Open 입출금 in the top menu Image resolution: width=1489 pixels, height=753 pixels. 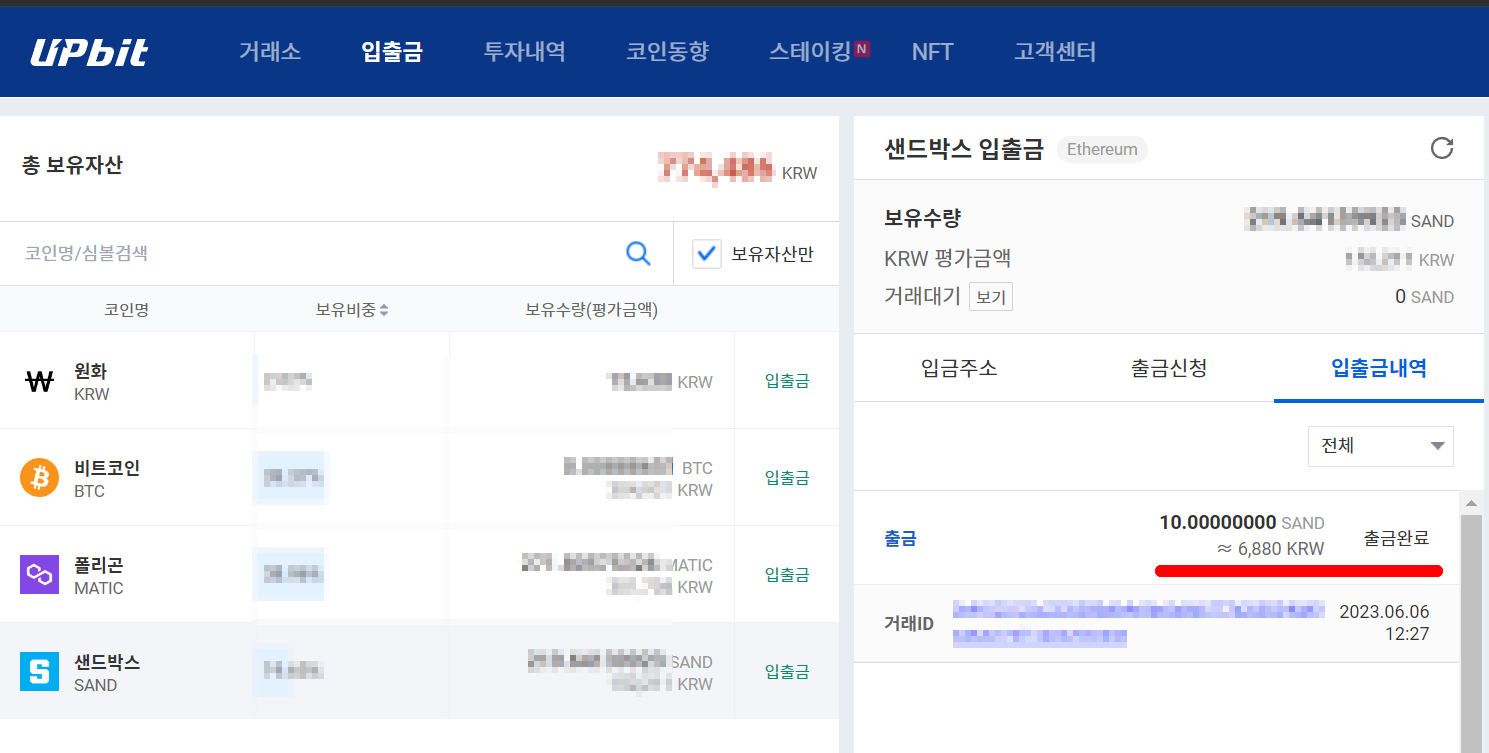[x=392, y=52]
